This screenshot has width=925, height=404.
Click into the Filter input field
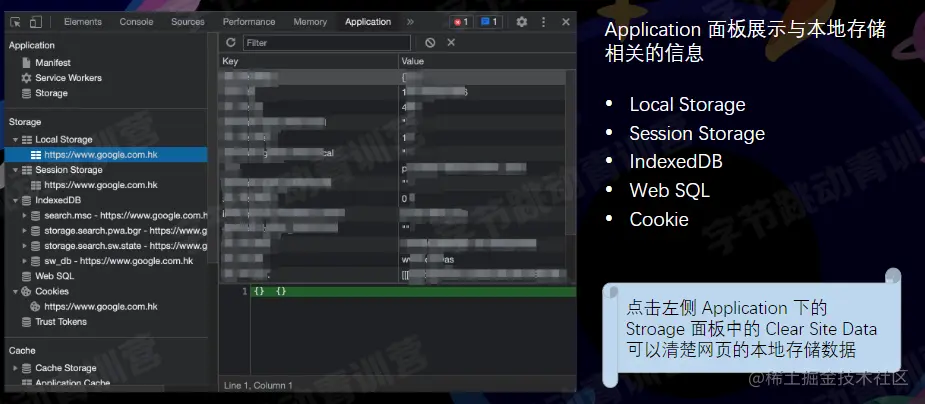327,42
